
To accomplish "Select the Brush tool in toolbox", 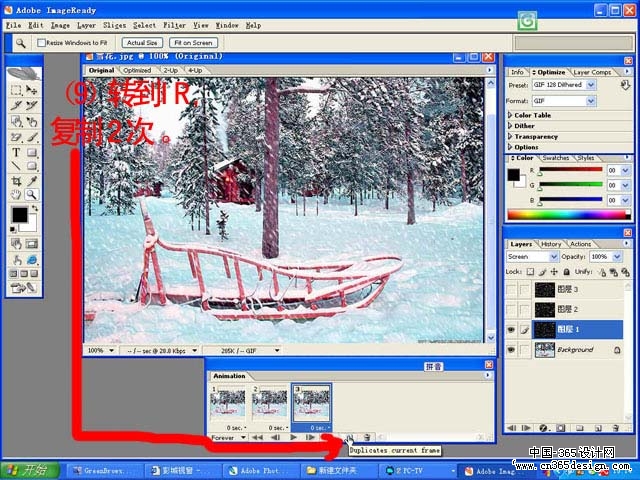I will click(x=32, y=137).
